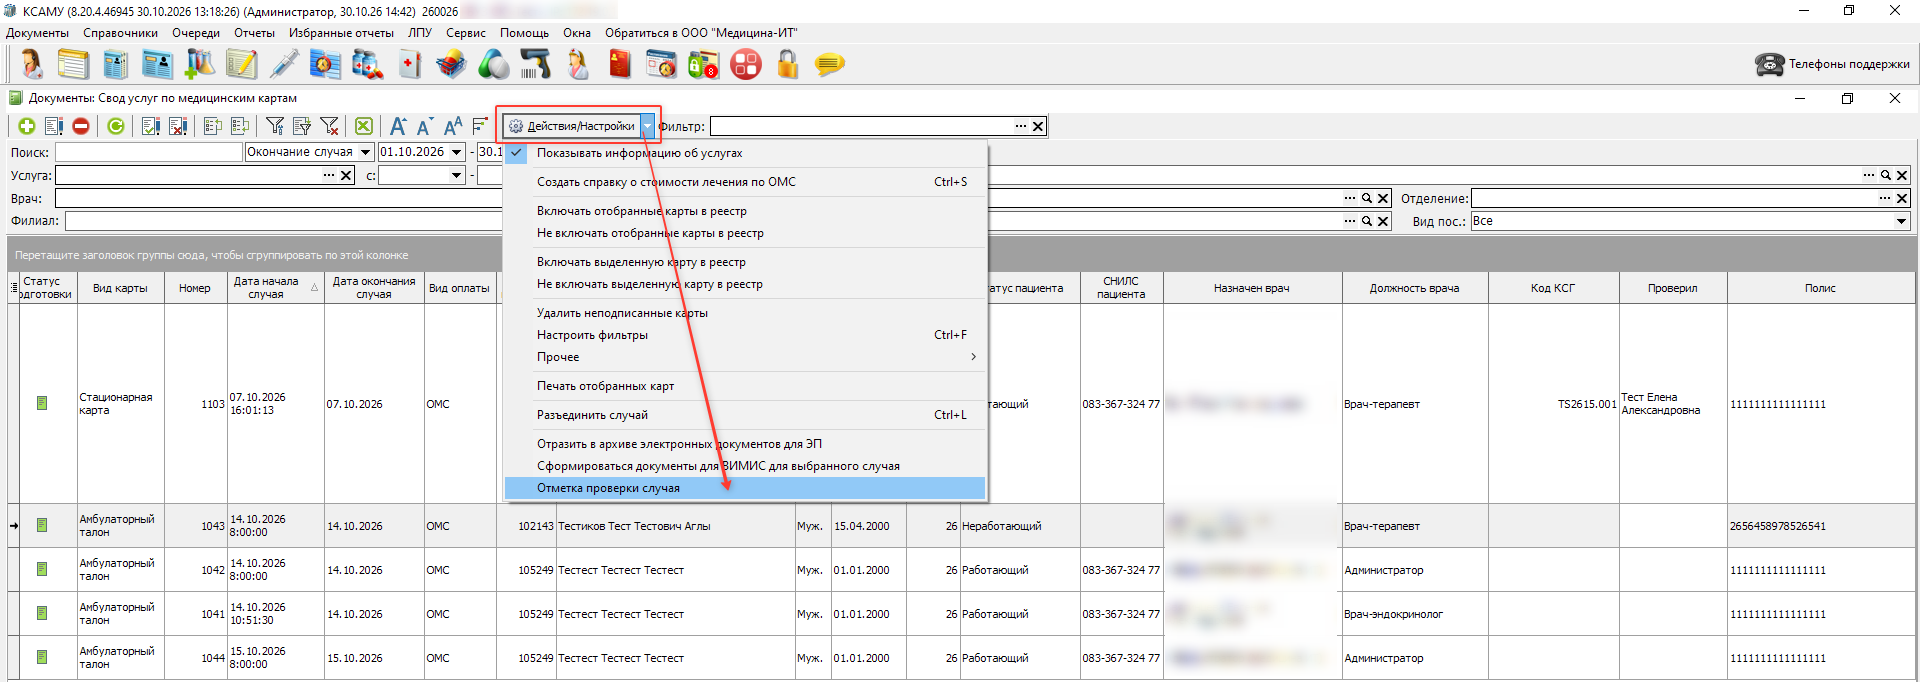The height and width of the screenshot is (682, 1920).
Task: Open the 'Окончание случая' dropdown
Action: [365, 152]
